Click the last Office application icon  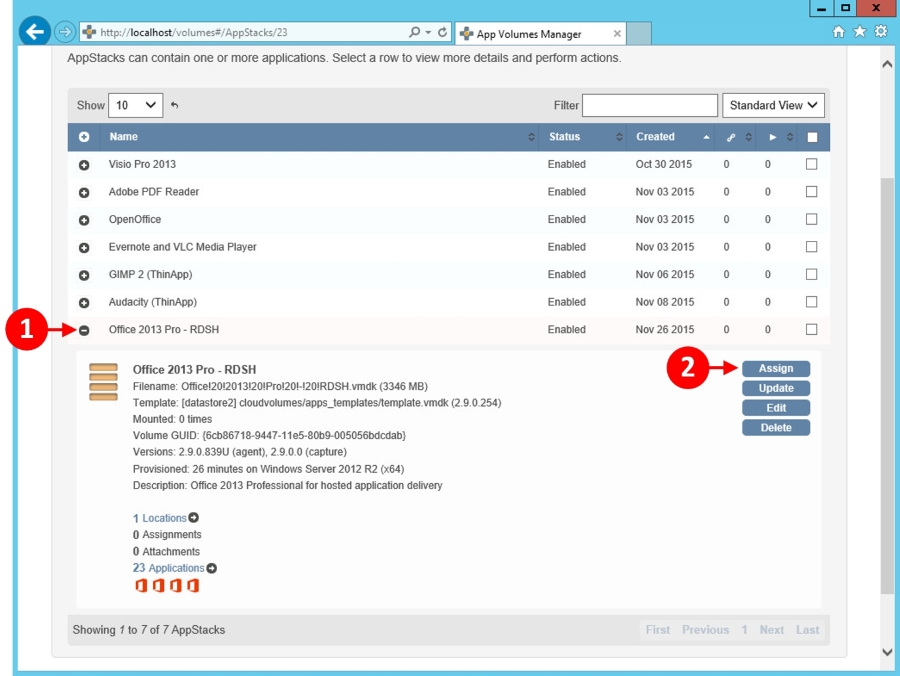193,585
